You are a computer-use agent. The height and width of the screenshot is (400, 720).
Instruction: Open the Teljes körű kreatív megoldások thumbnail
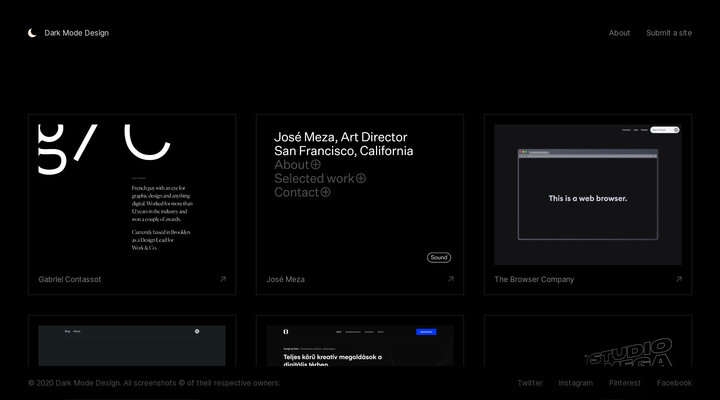tap(360, 346)
